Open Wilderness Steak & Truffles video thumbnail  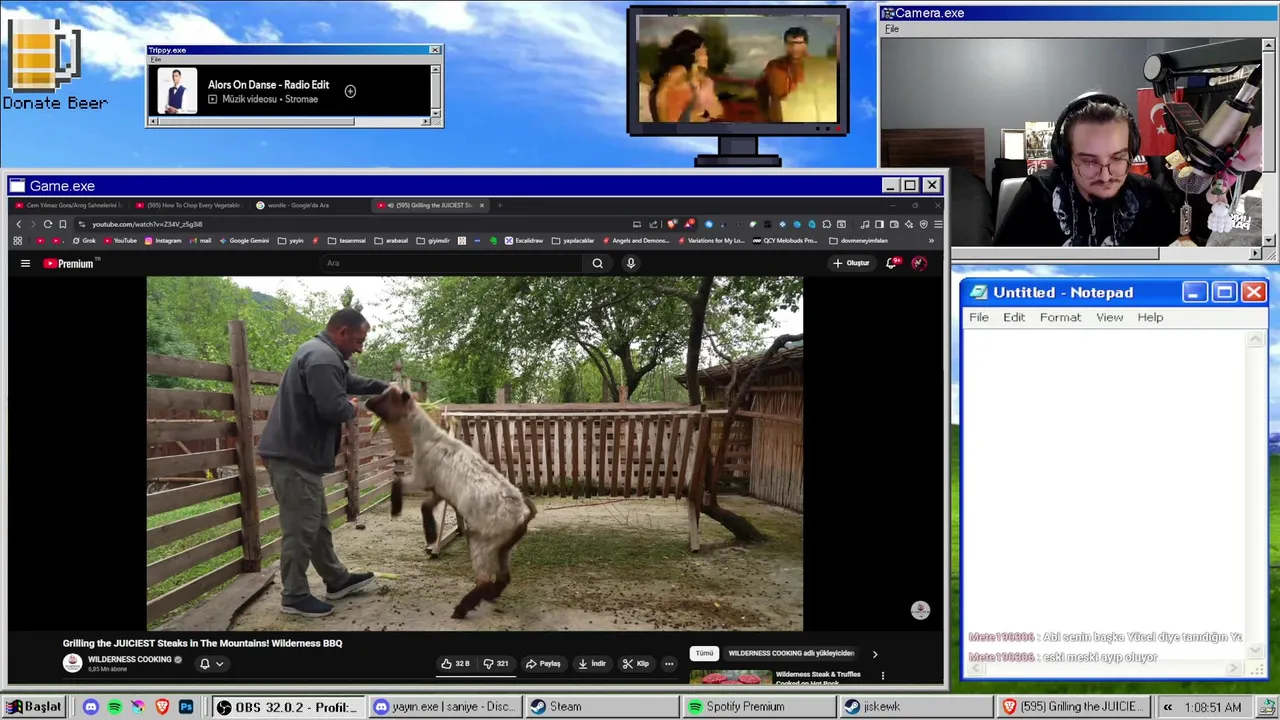[730, 677]
